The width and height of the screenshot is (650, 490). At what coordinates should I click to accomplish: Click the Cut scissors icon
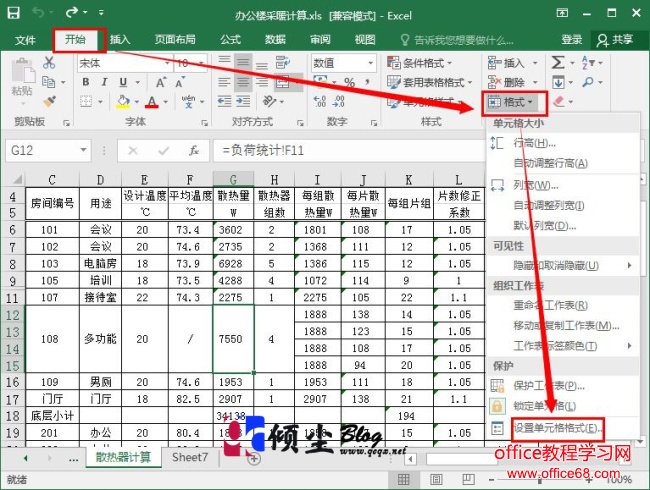click(x=49, y=63)
